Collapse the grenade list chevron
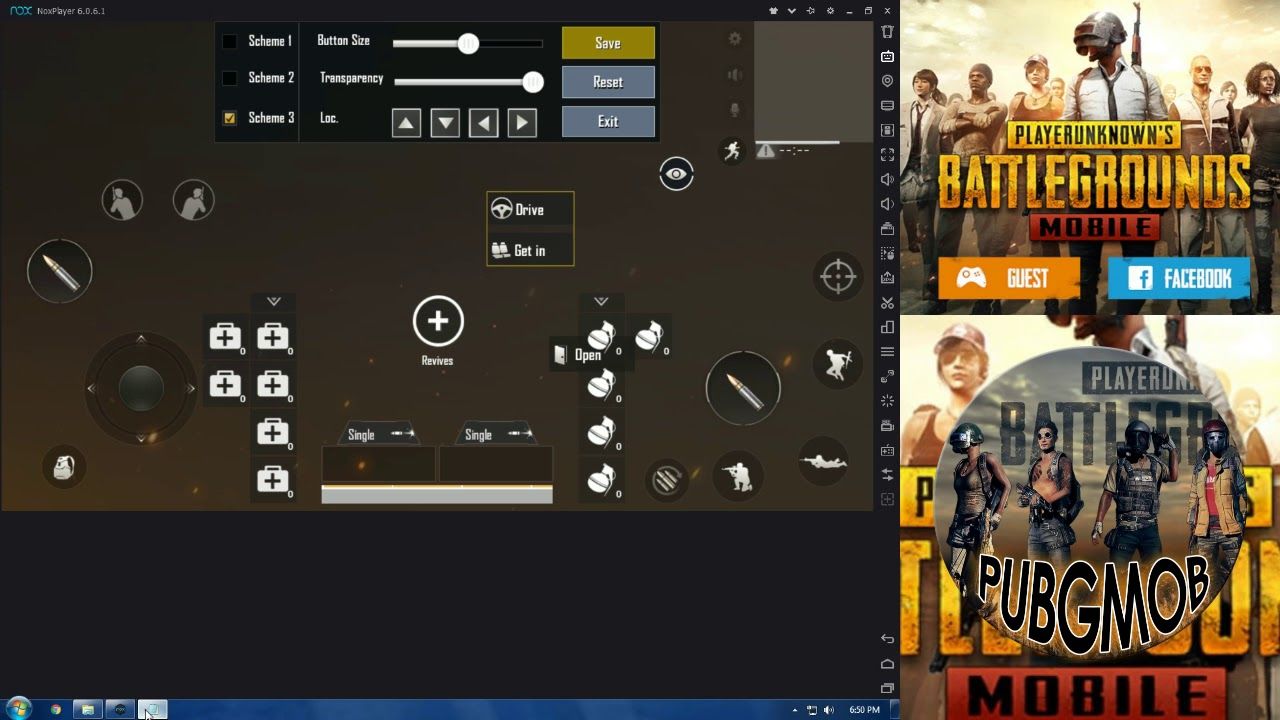 [x=601, y=301]
